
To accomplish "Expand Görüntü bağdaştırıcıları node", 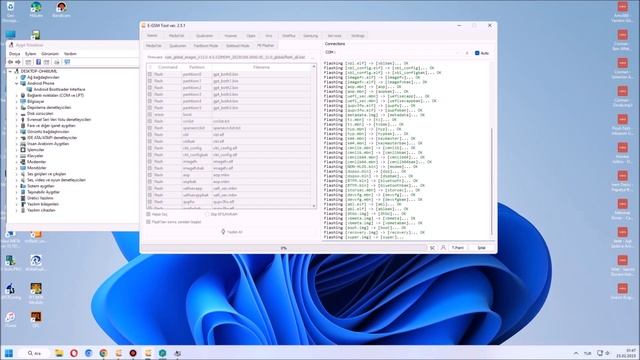I will tap(17, 132).
